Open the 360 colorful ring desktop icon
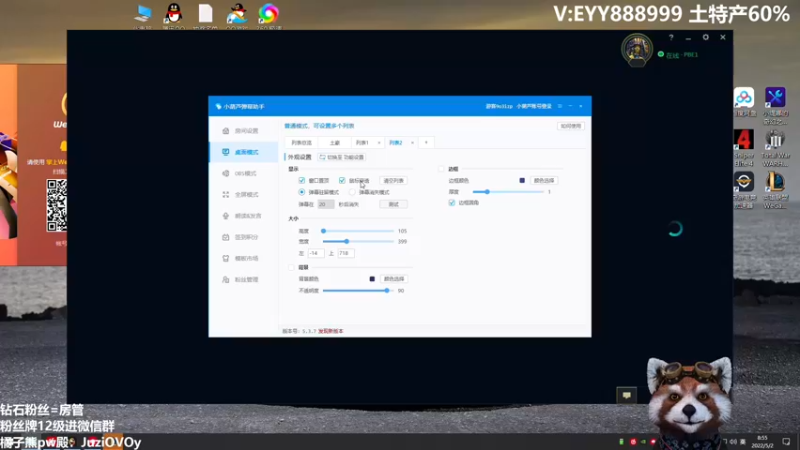The height and width of the screenshot is (450, 800). coord(268,14)
